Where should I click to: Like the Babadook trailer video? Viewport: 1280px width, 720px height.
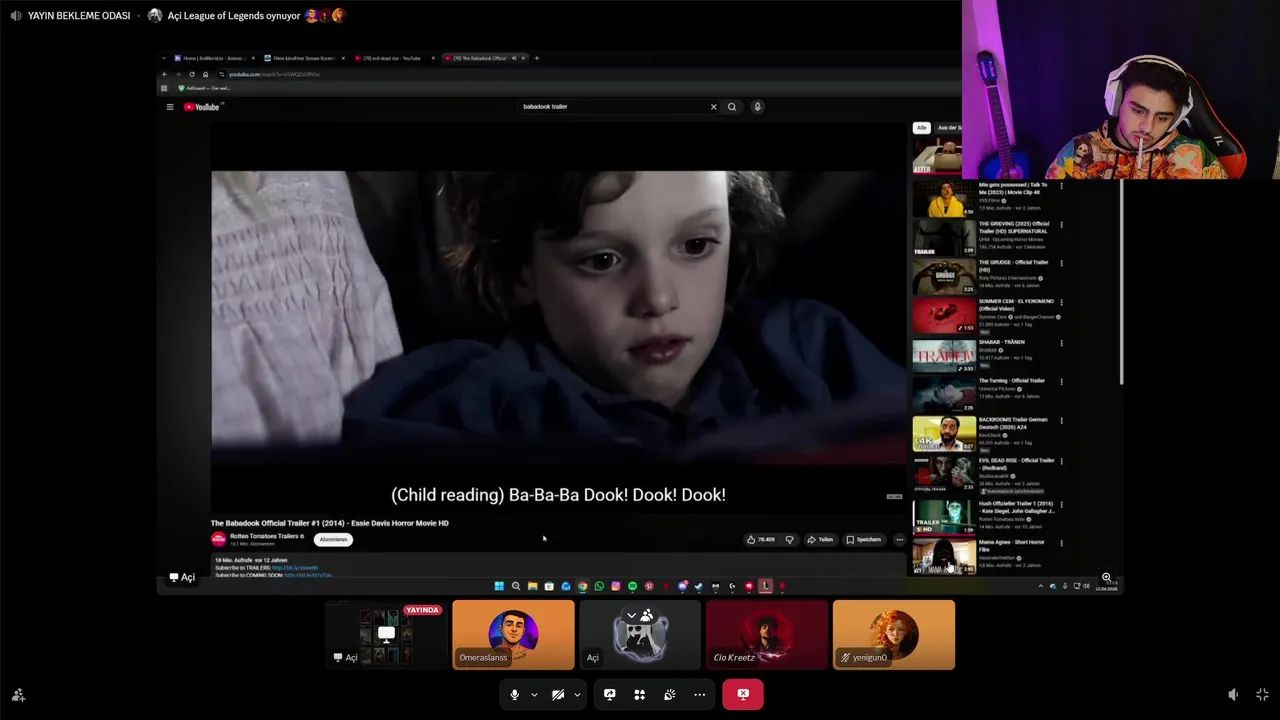click(761, 540)
